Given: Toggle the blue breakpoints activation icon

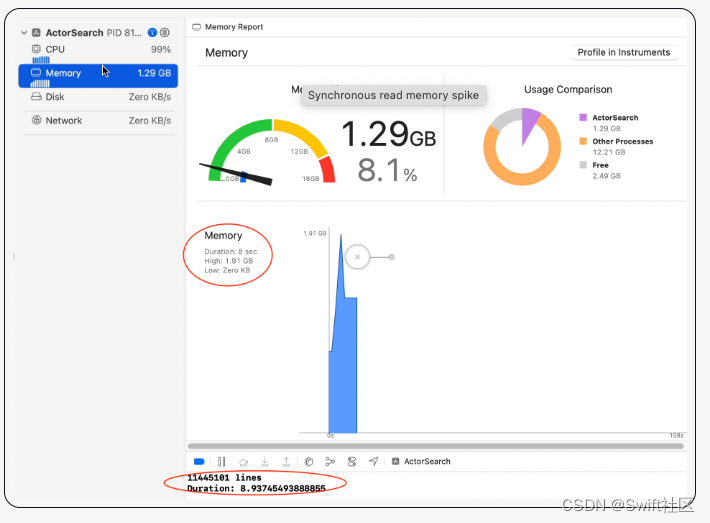Looking at the screenshot, I should pyautogui.click(x=199, y=462).
